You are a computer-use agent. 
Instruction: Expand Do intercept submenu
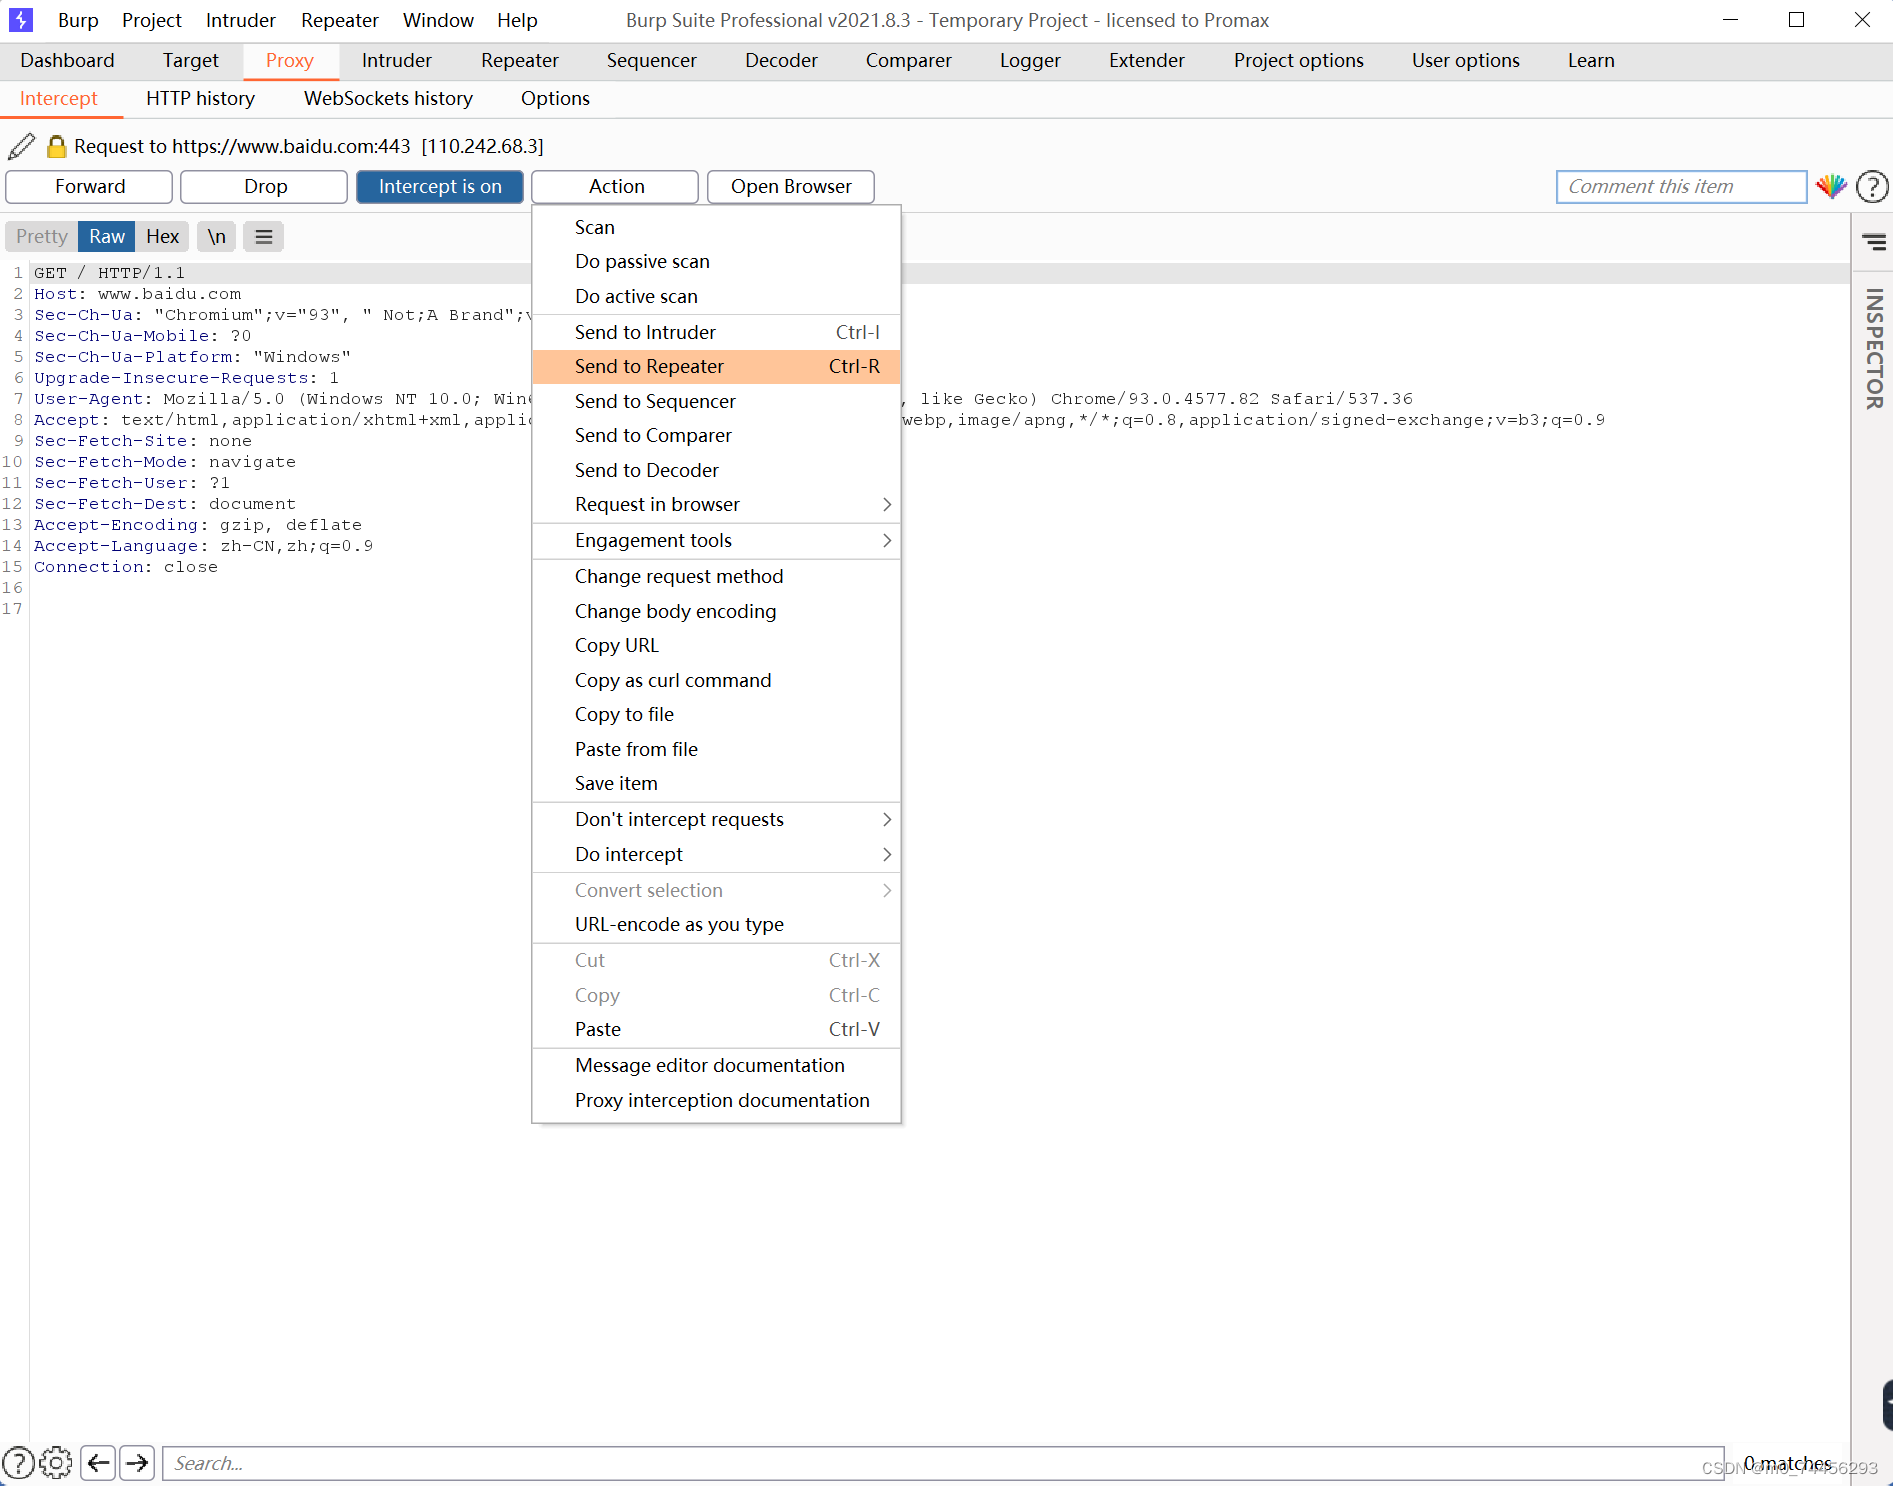click(716, 855)
